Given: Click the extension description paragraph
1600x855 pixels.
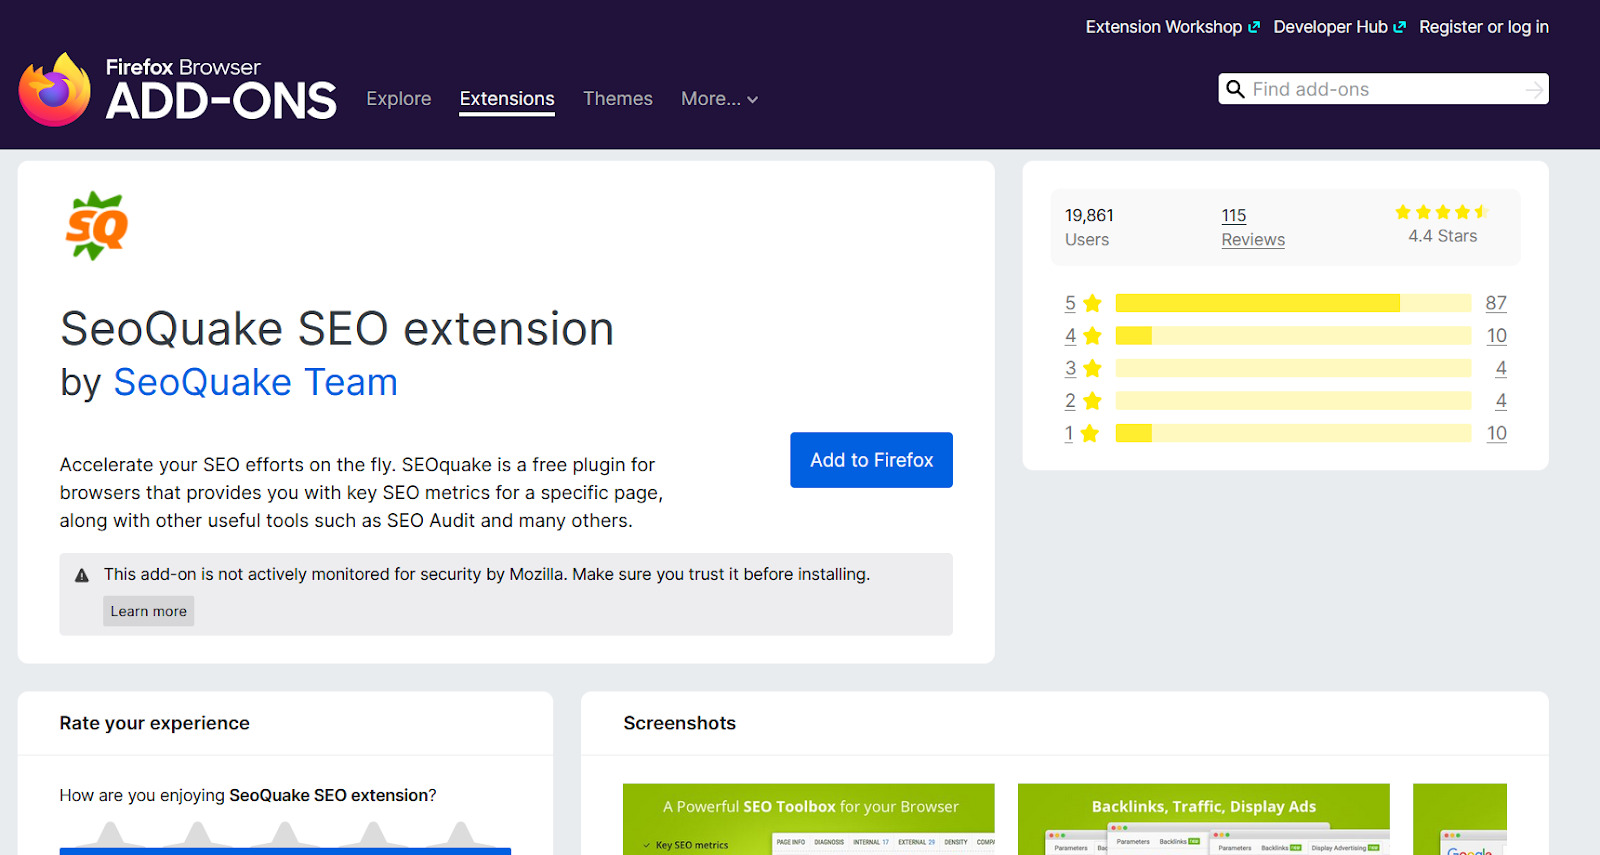Looking at the screenshot, I should tap(361, 493).
